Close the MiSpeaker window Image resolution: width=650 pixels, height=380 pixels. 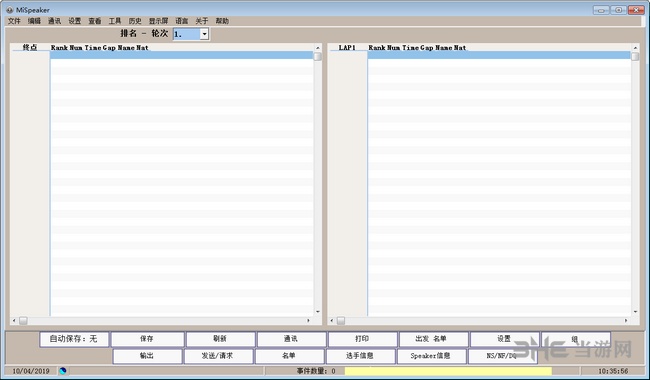click(636, 10)
